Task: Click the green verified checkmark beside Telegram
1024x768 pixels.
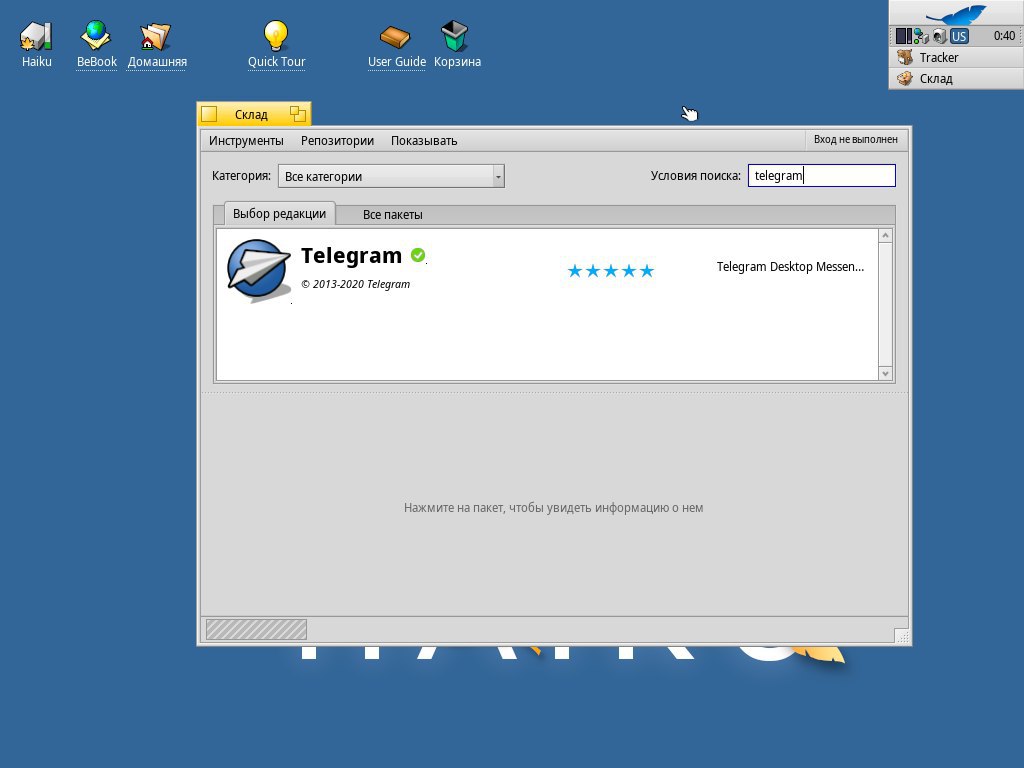Action: (x=418, y=255)
